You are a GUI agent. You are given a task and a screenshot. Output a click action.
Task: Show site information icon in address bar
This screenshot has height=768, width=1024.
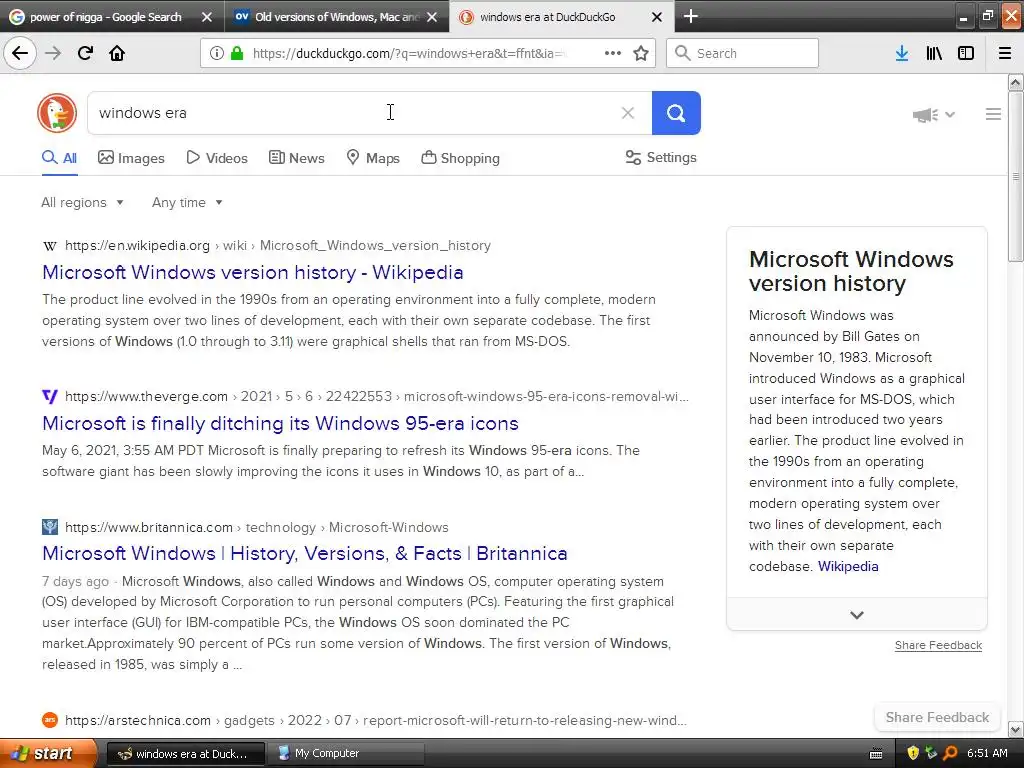(217, 53)
